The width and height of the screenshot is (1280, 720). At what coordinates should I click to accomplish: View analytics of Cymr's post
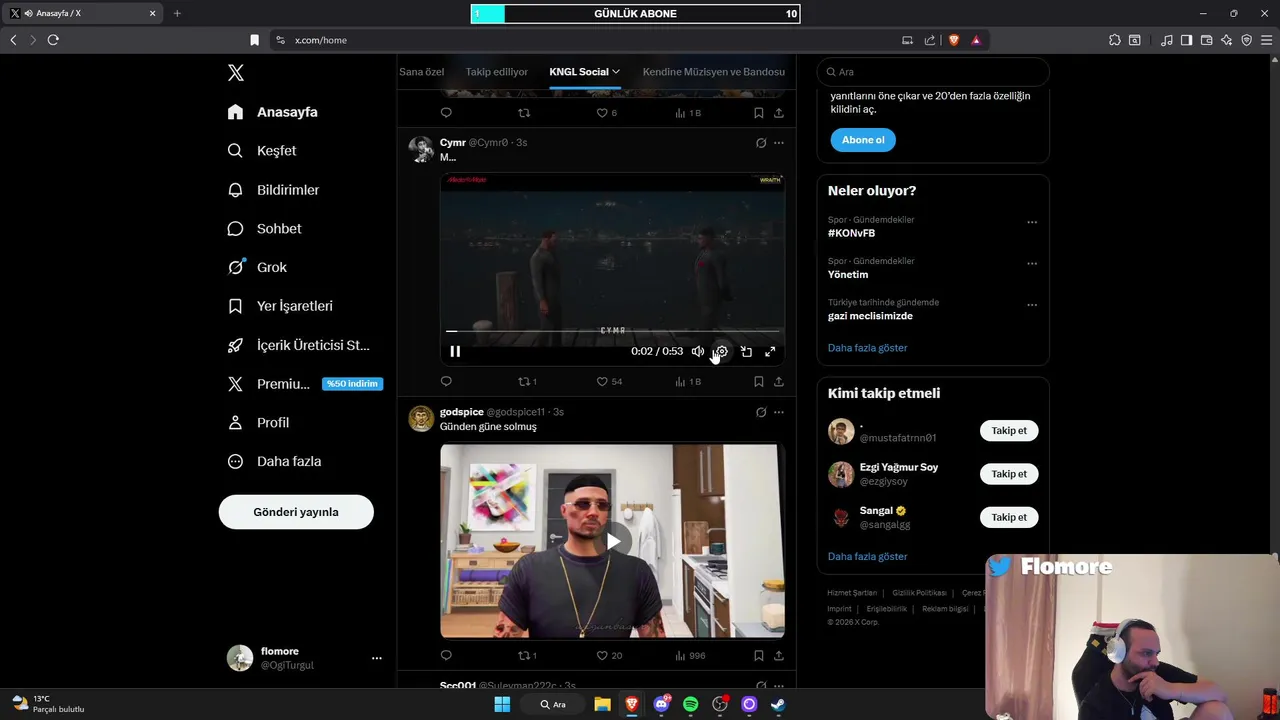688,381
